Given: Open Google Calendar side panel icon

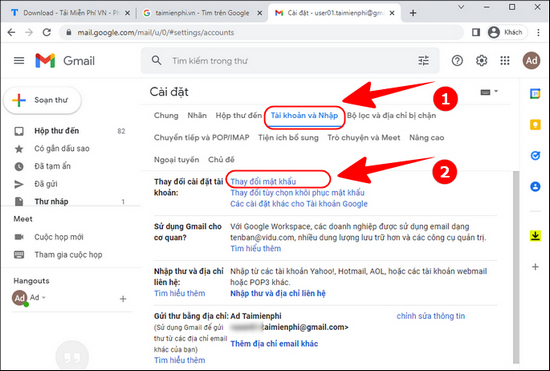Looking at the screenshot, I should 535,94.
